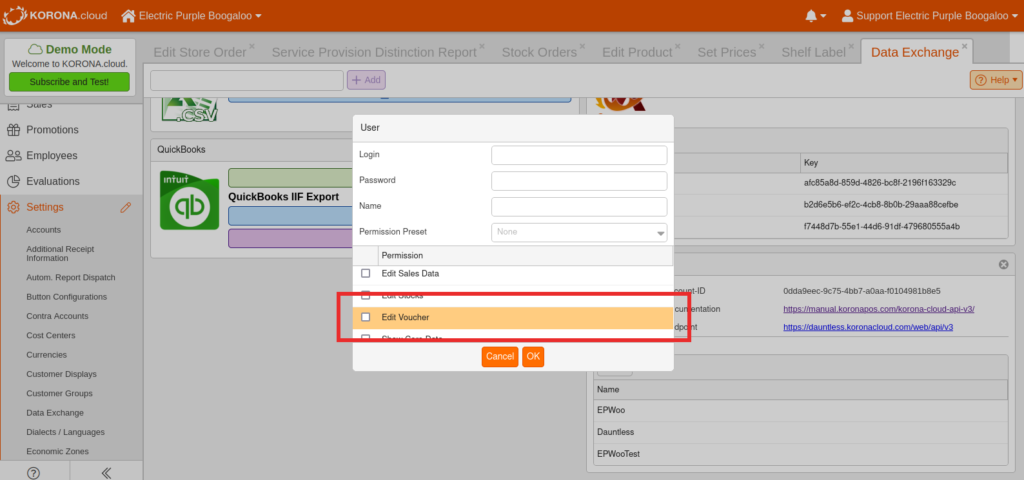Close the Shelf Label tab
This screenshot has height=480, width=1024.
(851, 46)
